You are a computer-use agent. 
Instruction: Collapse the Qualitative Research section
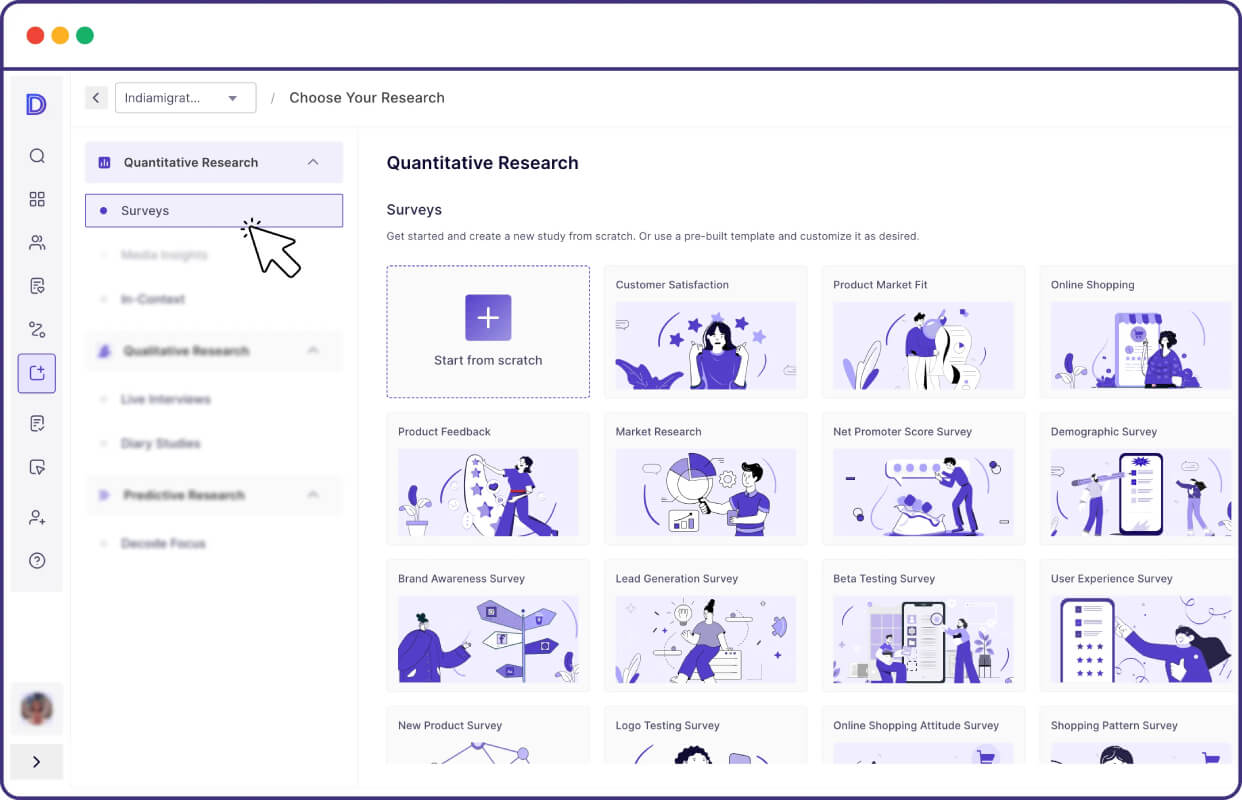pos(313,351)
